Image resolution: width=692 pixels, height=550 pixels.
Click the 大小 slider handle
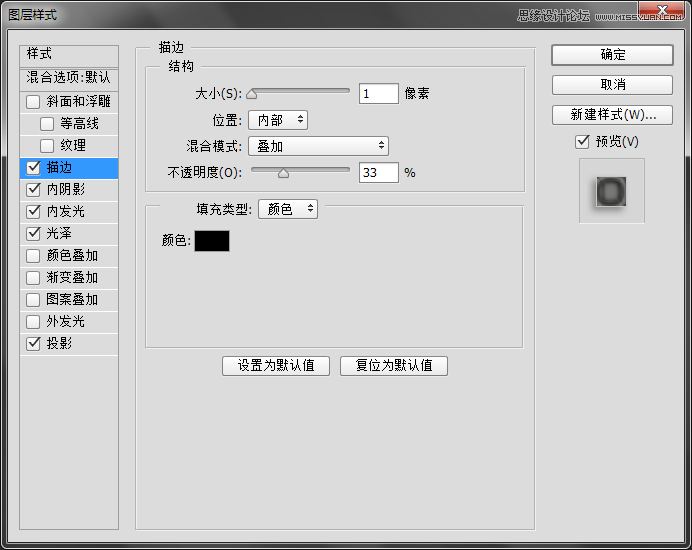(252, 94)
